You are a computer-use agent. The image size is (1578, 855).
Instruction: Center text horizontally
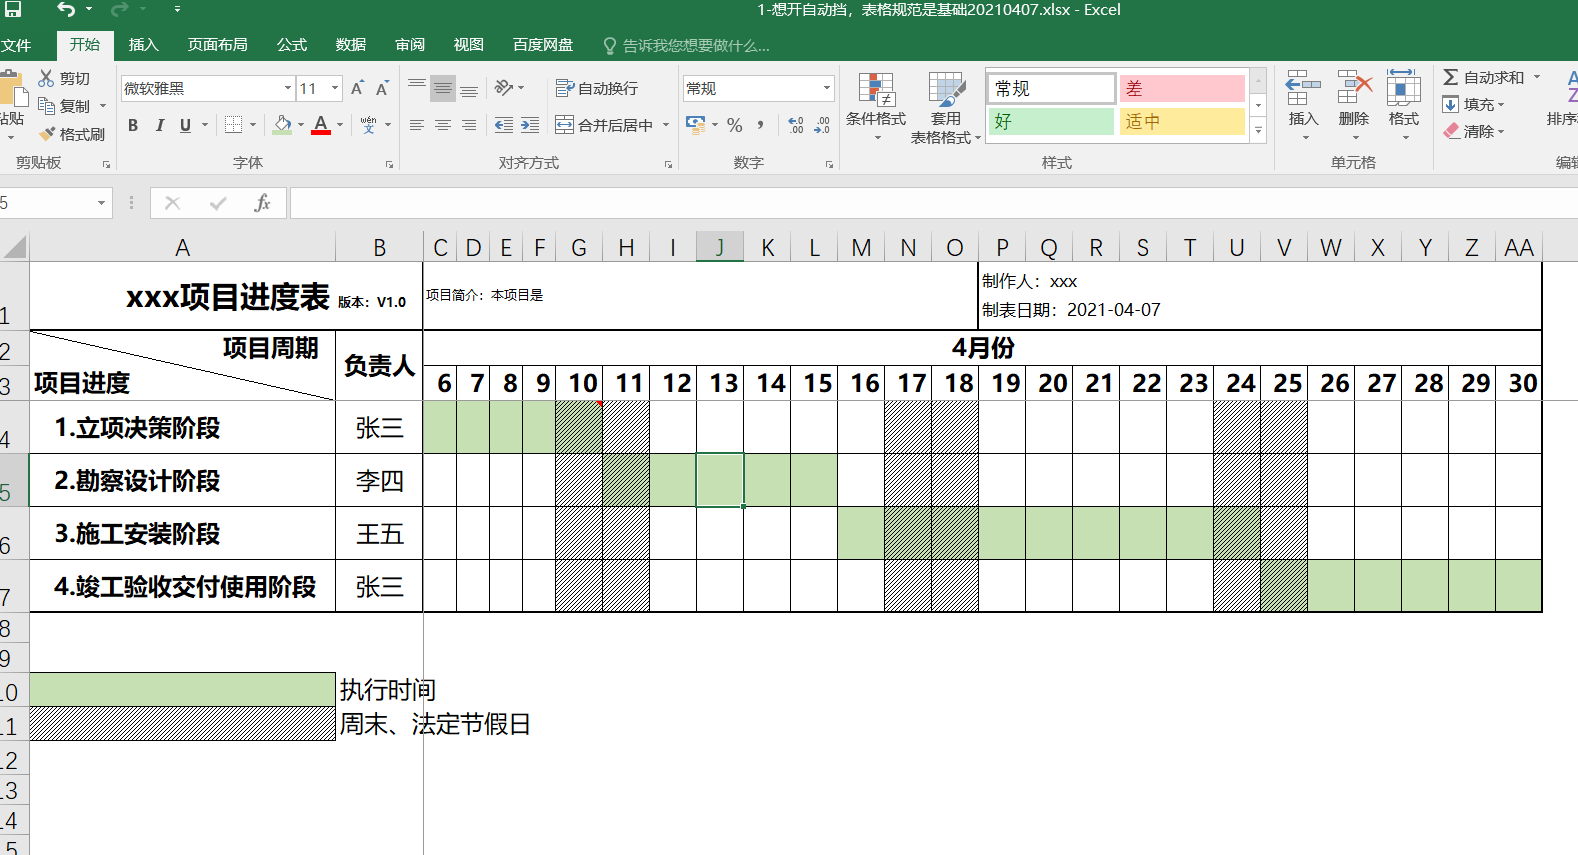pos(443,125)
